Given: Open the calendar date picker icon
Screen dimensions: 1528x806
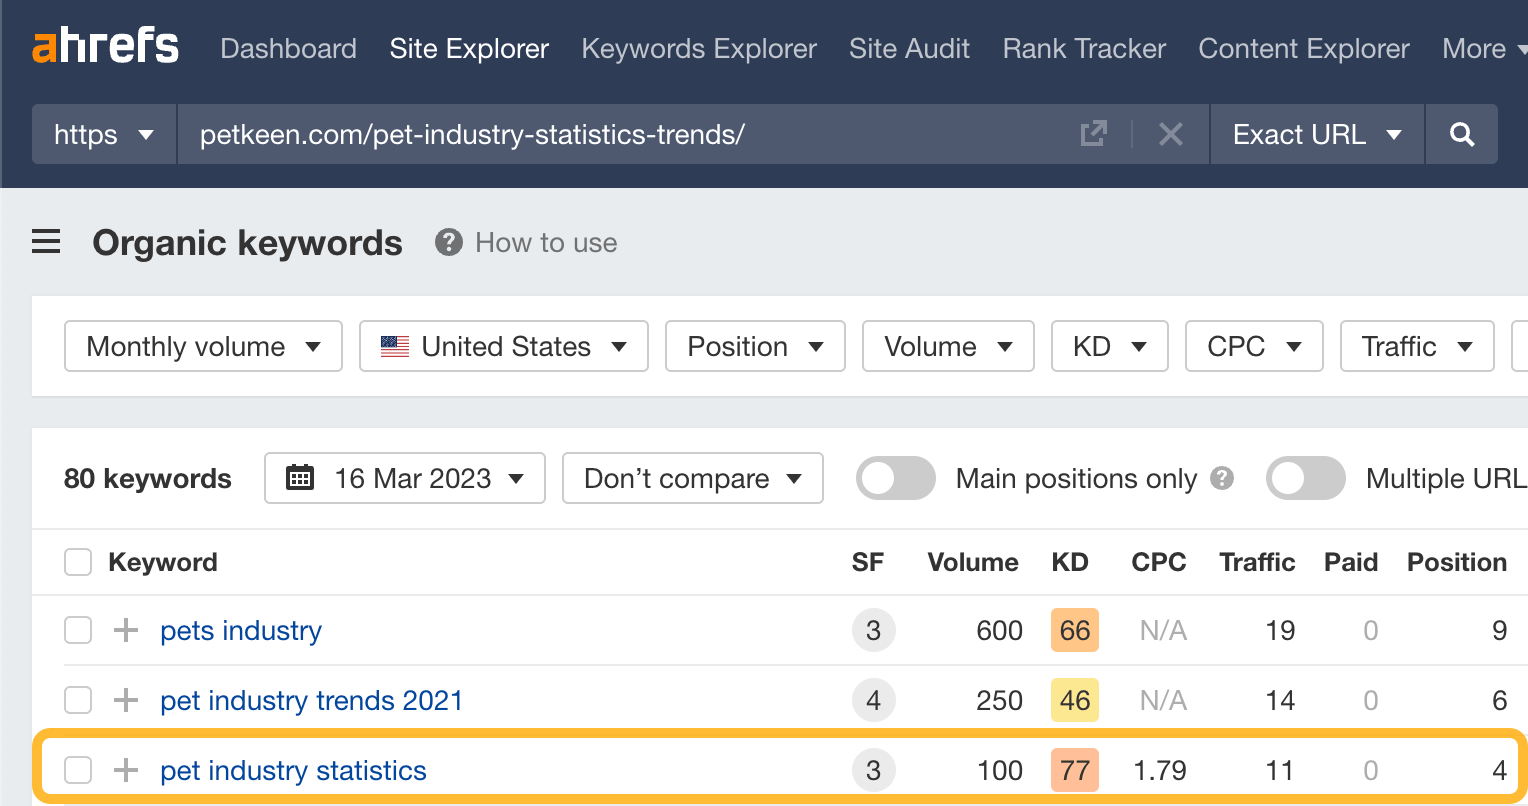Looking at the screenshot, I should (300, 478).
